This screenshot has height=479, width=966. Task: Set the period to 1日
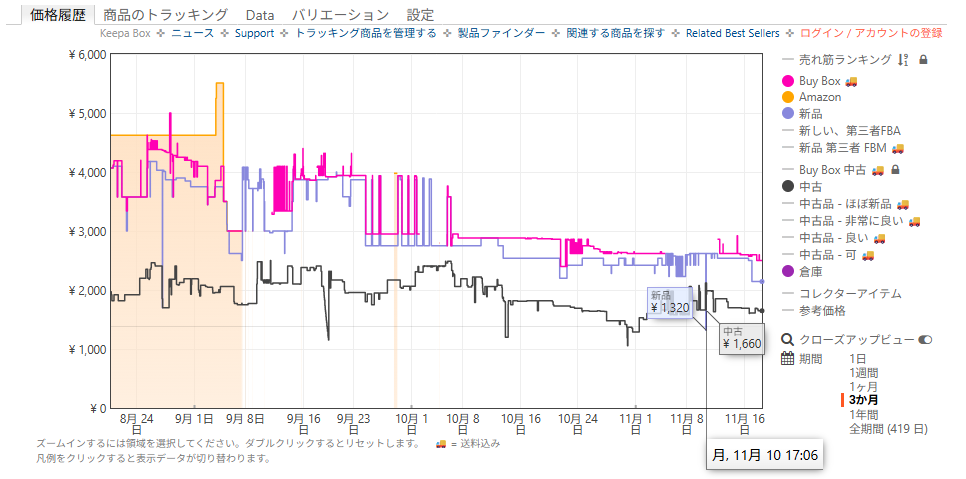(860, 358)
